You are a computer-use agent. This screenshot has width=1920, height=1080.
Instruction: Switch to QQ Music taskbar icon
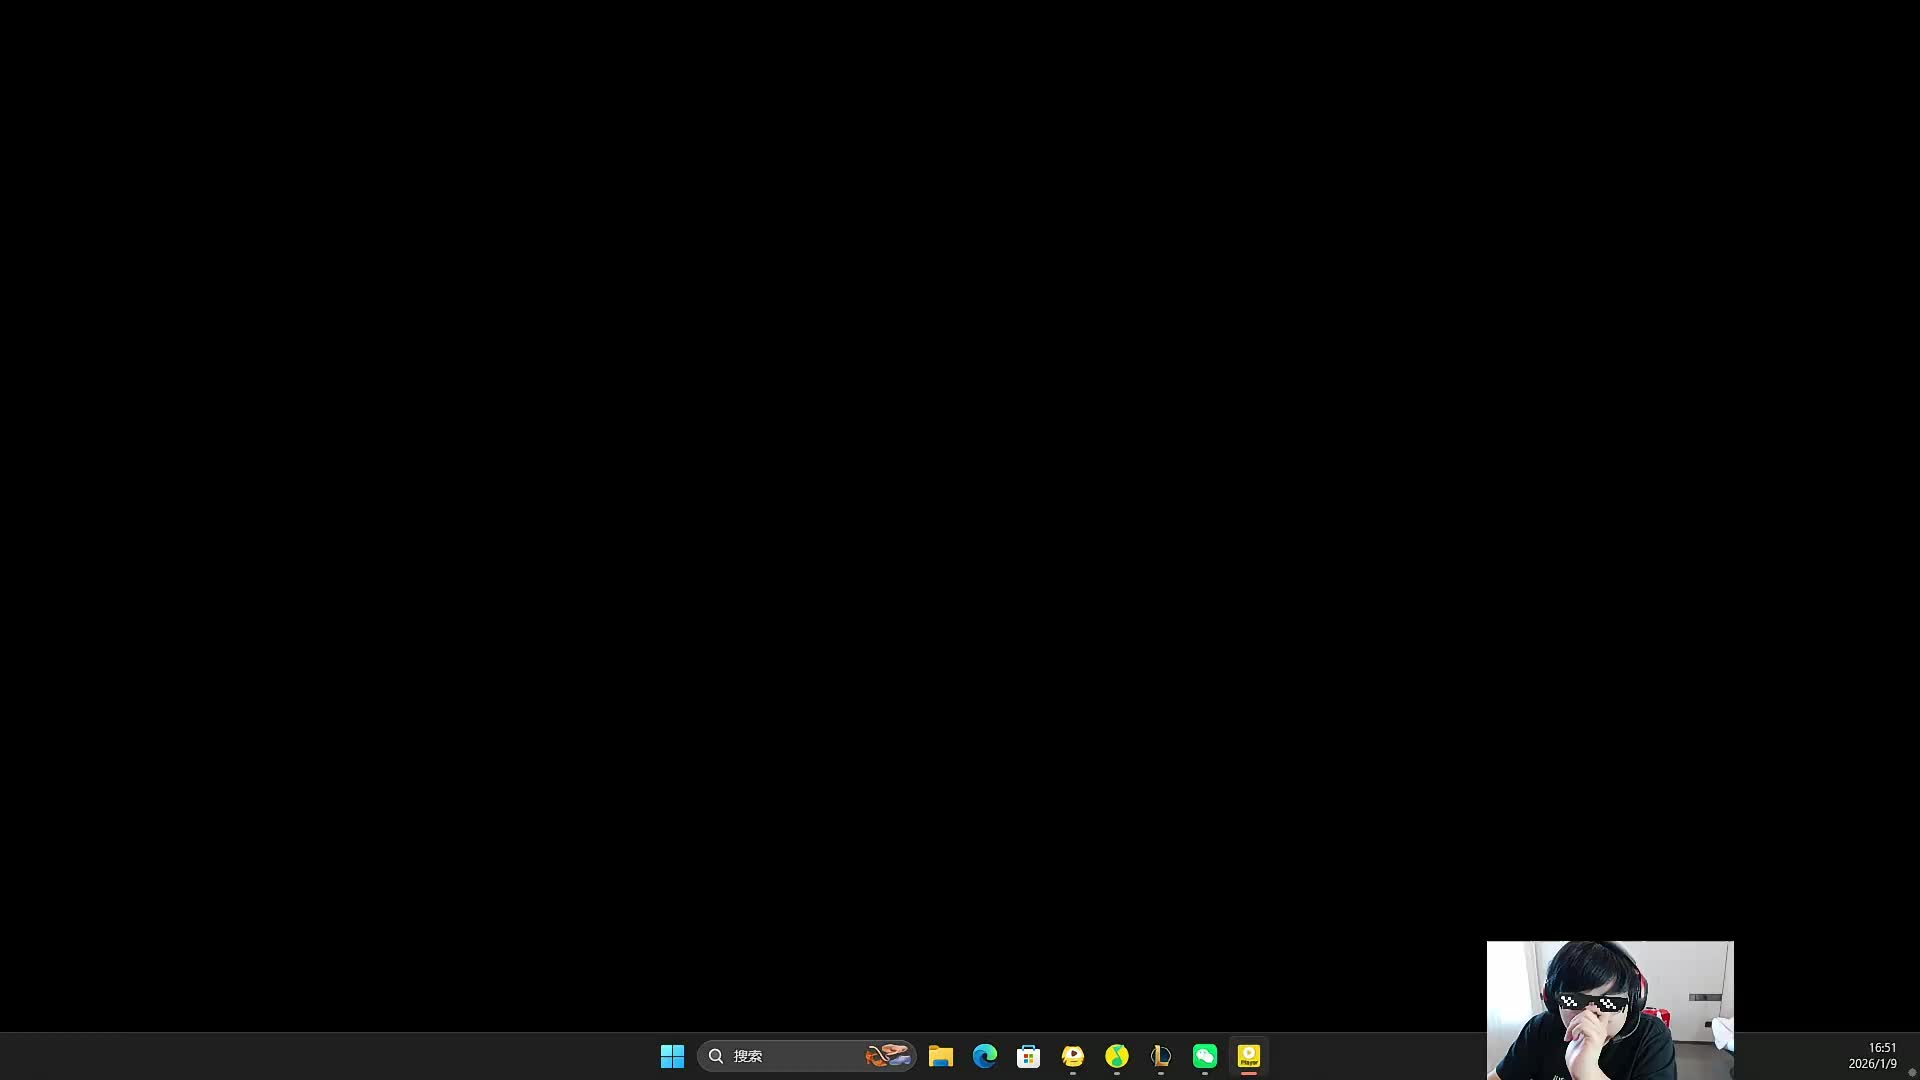[1116, 1056]
